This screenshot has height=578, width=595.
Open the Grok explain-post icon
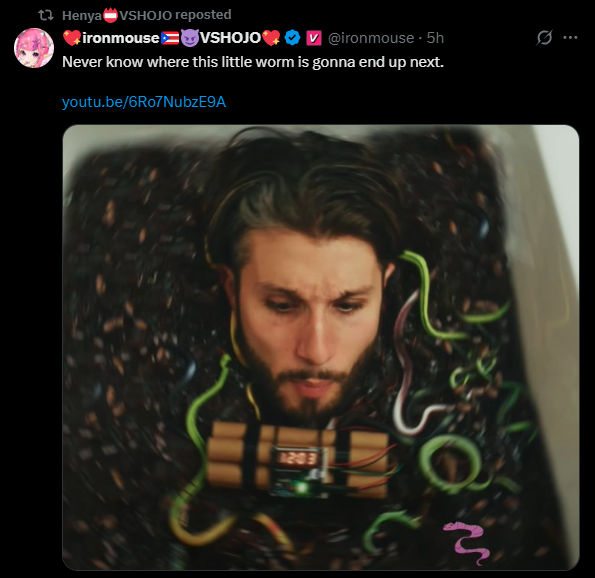pos(544,38)
